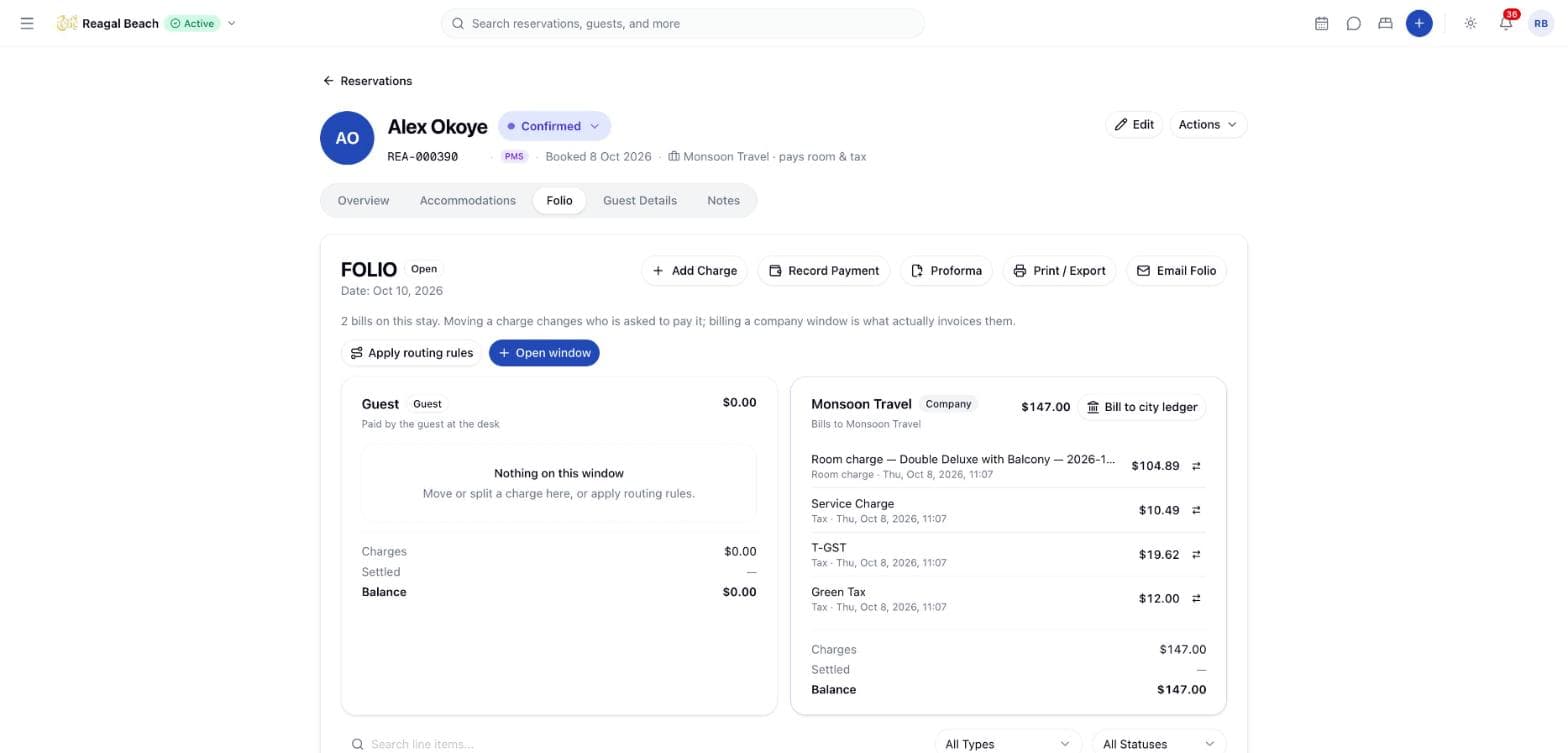1568x753 pixels.
Task: Click the $104.89 room charge amount
Action: 1155,466
